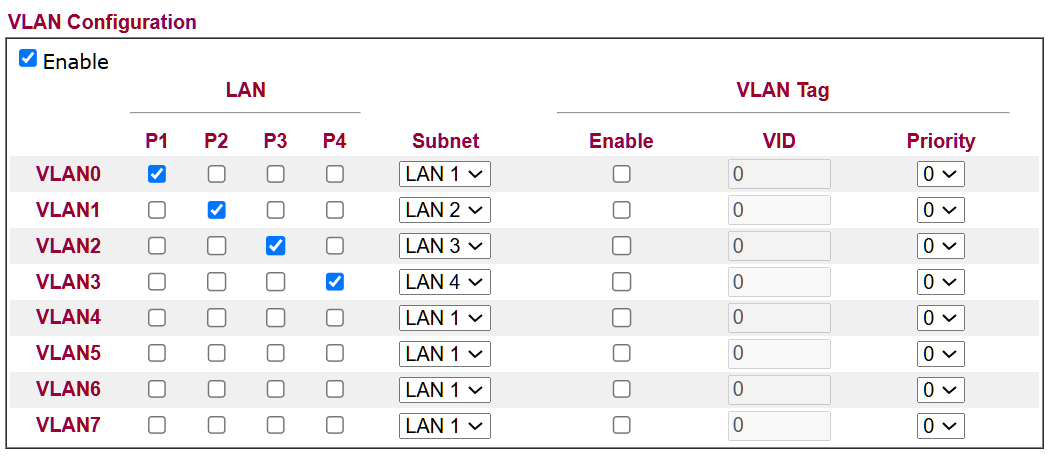
Task: Open the Subnet dropdown for VLAN0
Action: click(445, 174)
